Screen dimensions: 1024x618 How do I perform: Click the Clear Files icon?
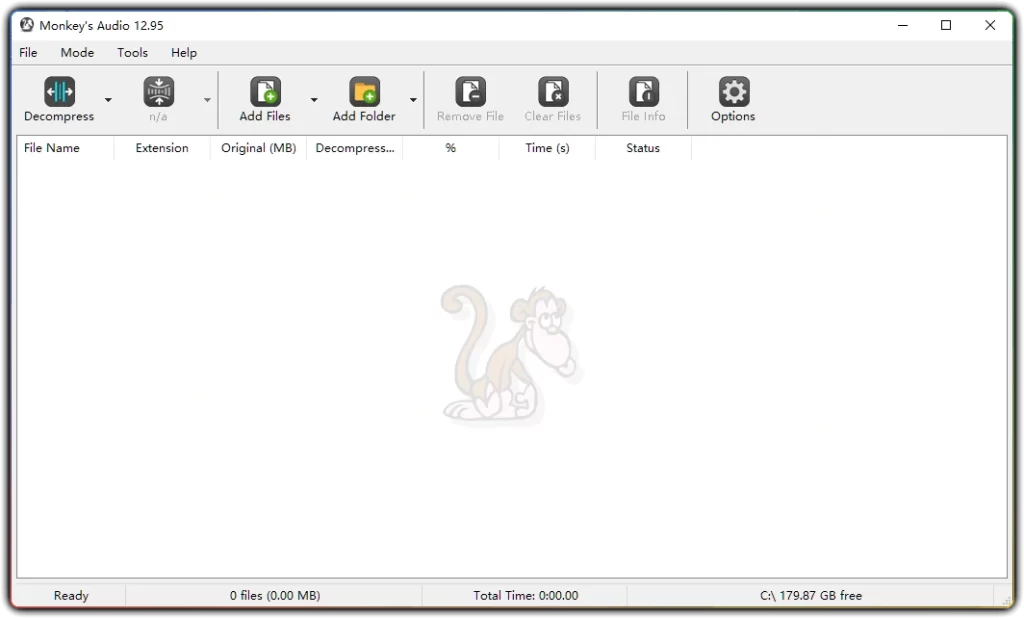(553, 91)
